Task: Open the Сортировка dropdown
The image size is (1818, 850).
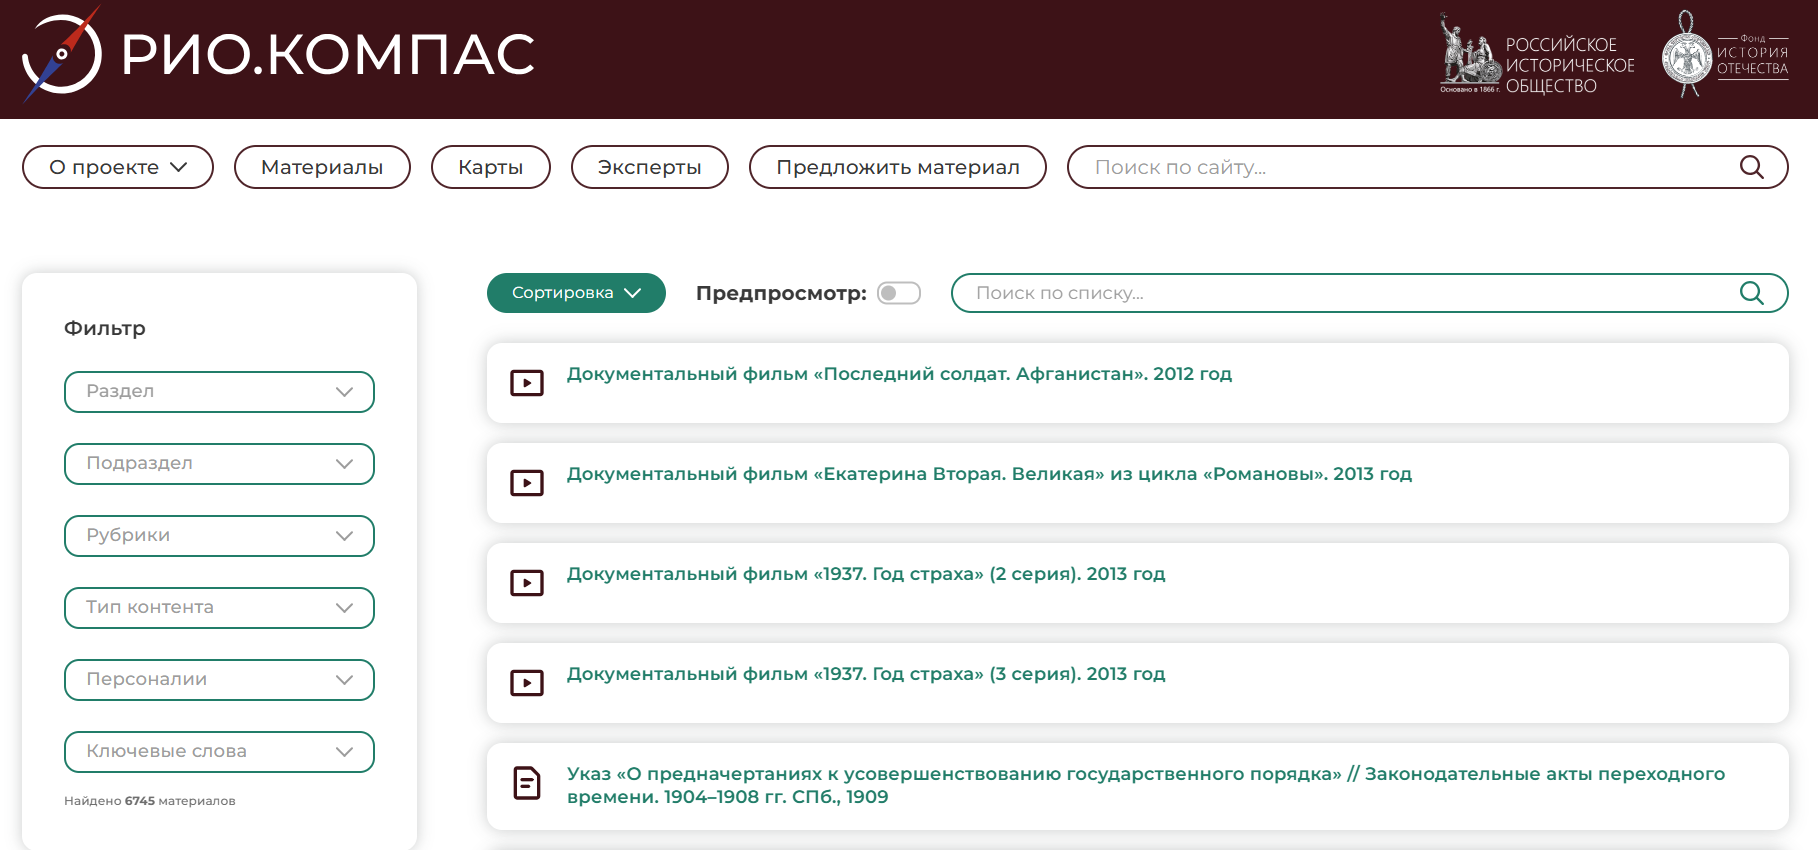Action: point(576,293)
